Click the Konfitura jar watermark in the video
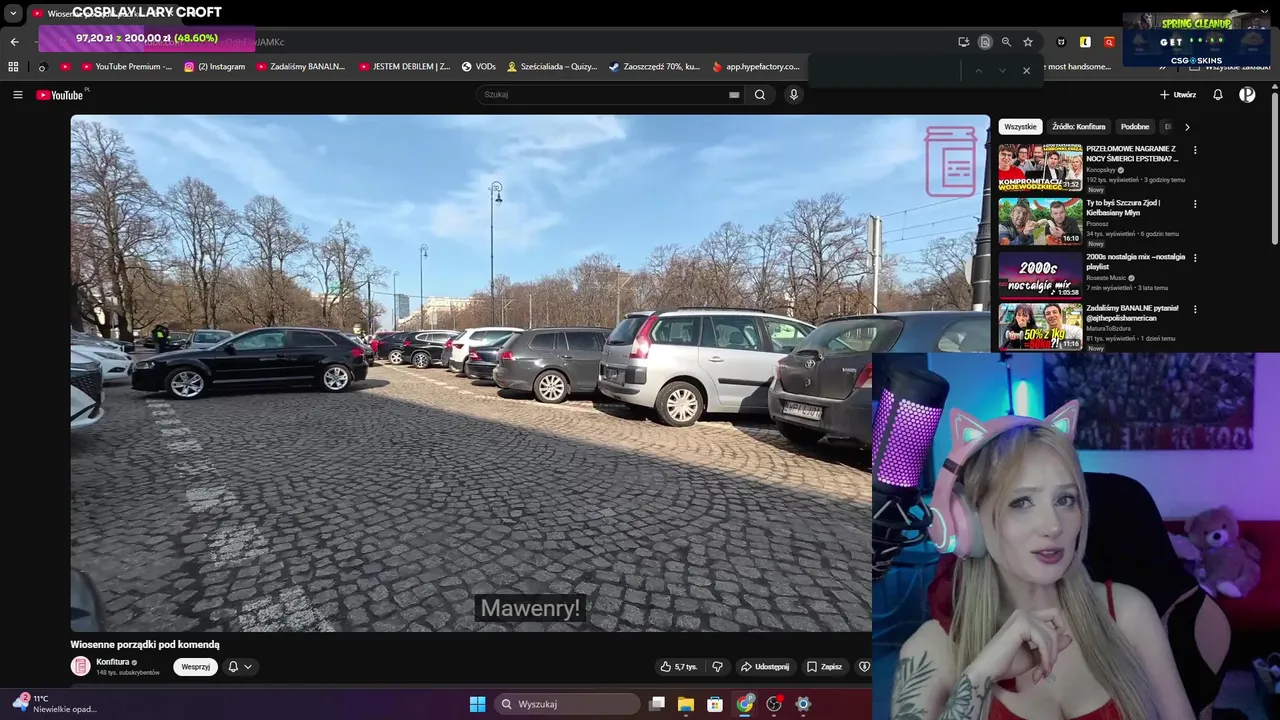Viewport: 1280px width, 720px height. pyautogui.click(x=951, y=161)
